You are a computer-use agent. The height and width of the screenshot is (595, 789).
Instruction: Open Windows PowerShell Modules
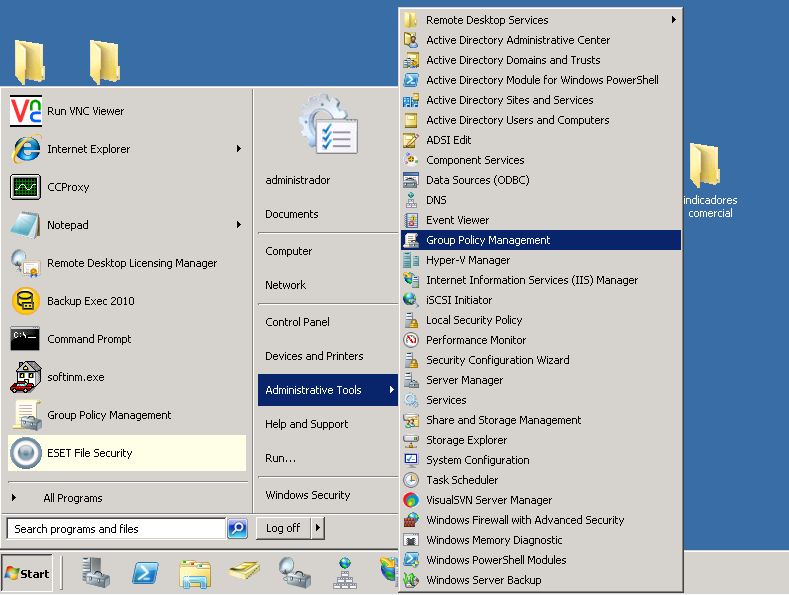pos(541,560)
